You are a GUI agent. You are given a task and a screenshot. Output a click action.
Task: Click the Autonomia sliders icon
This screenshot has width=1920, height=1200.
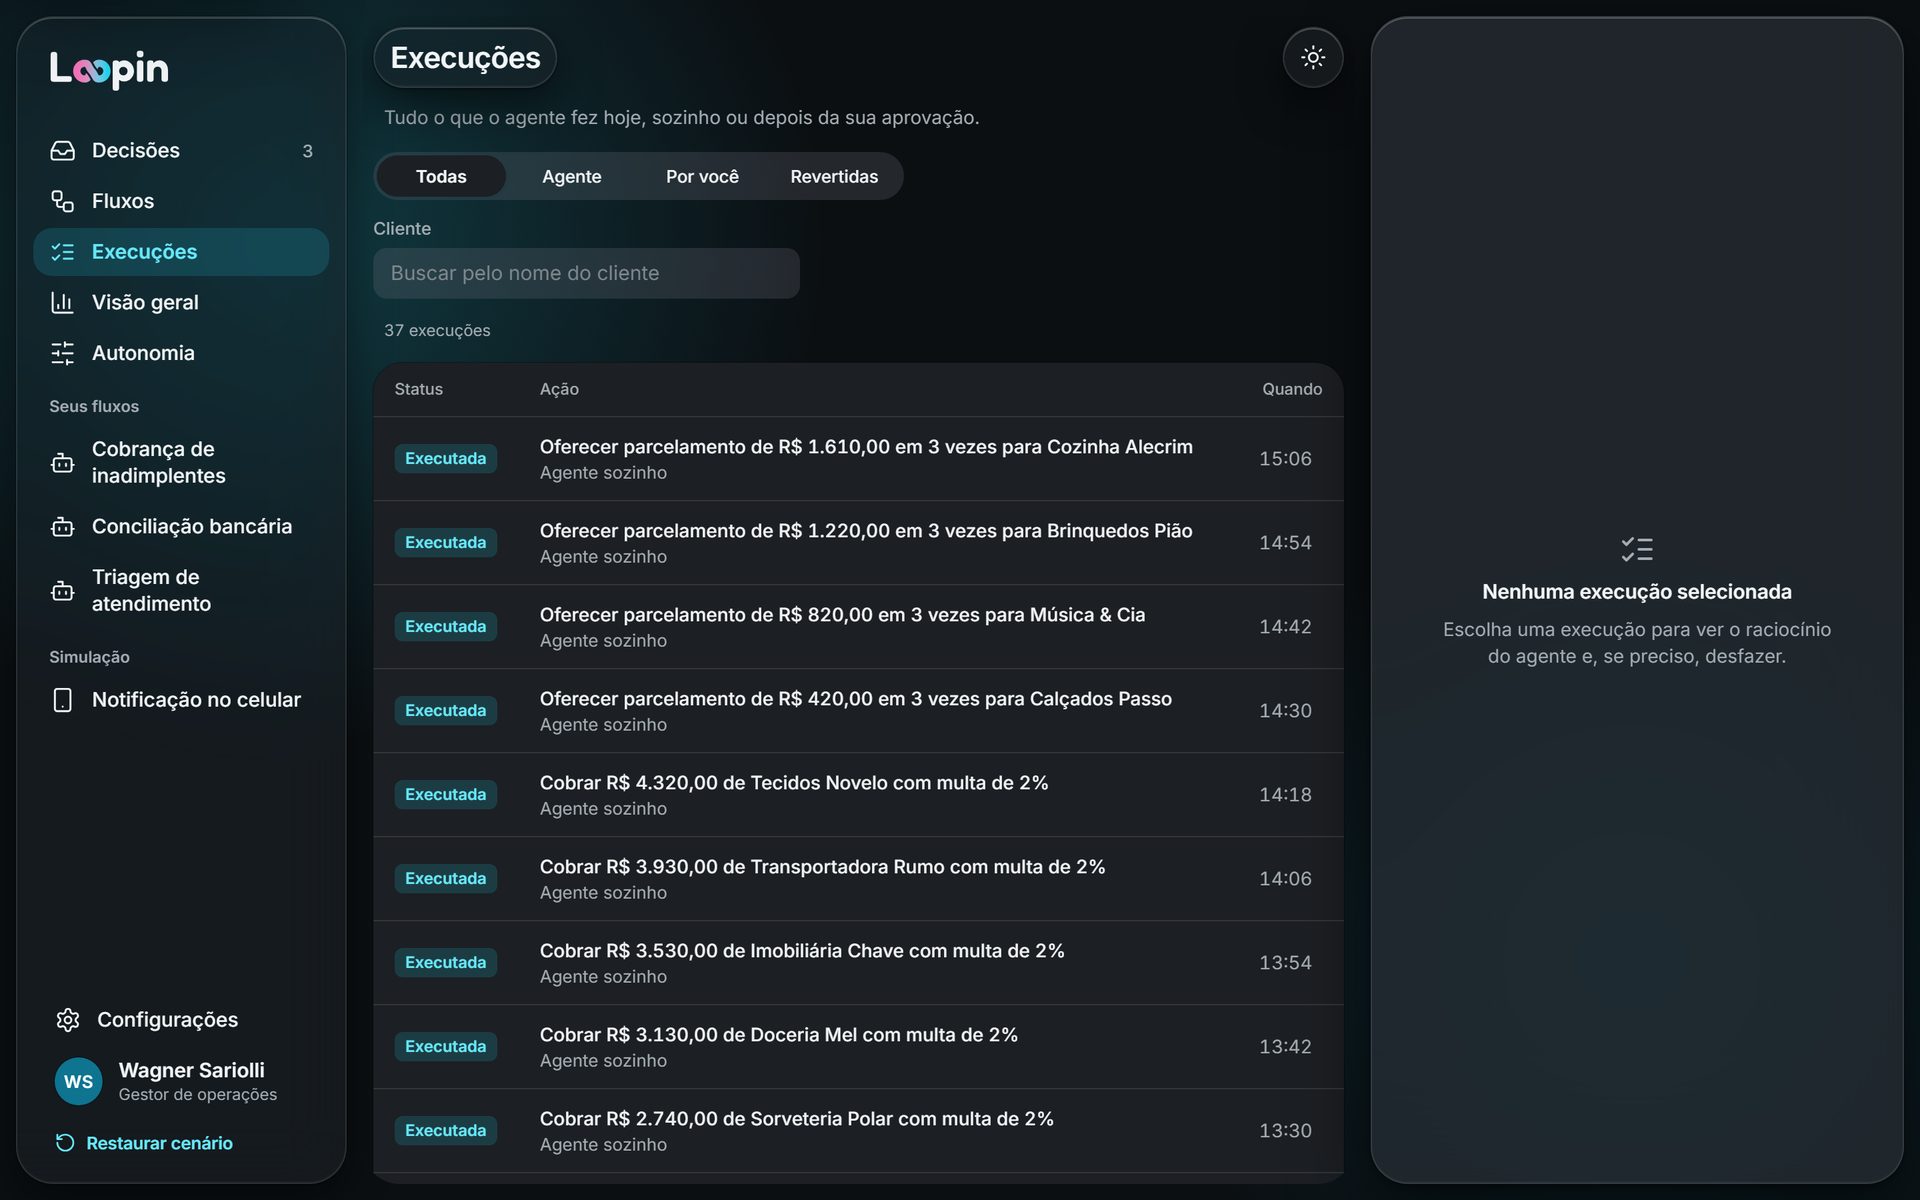pos(62,353)
